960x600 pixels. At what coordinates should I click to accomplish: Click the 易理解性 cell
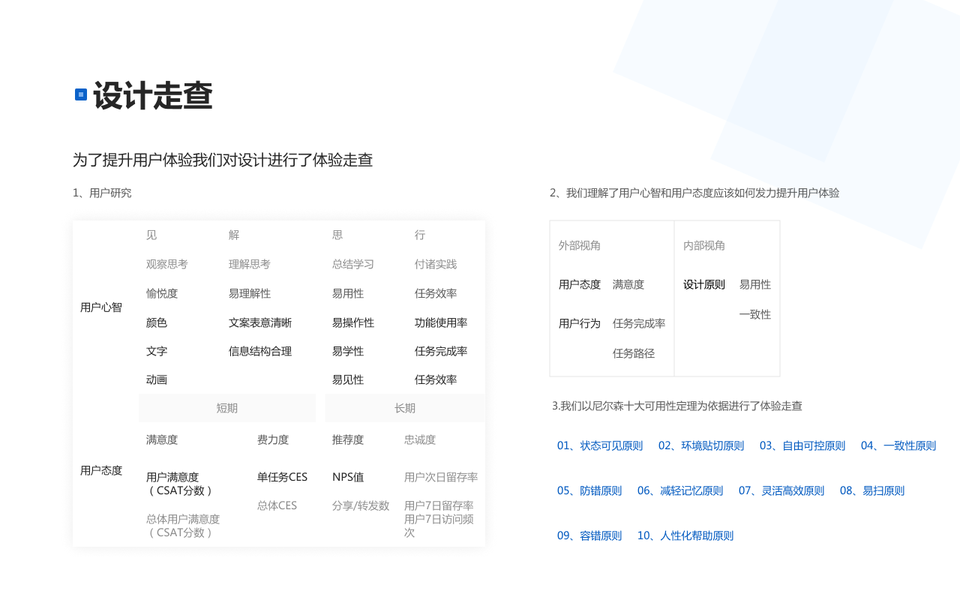tap(249, 293)
